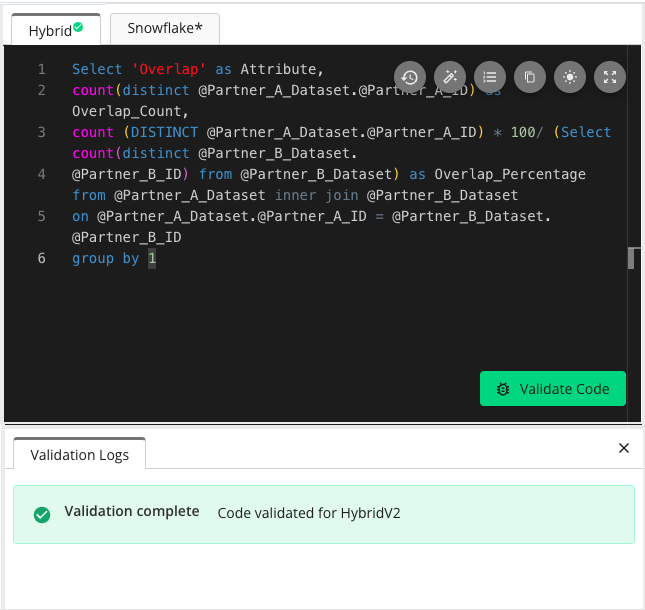Select the Validation Logs tab
This screenshot has width=645, height=610.
pyautogui.click(x=79, y=455)
